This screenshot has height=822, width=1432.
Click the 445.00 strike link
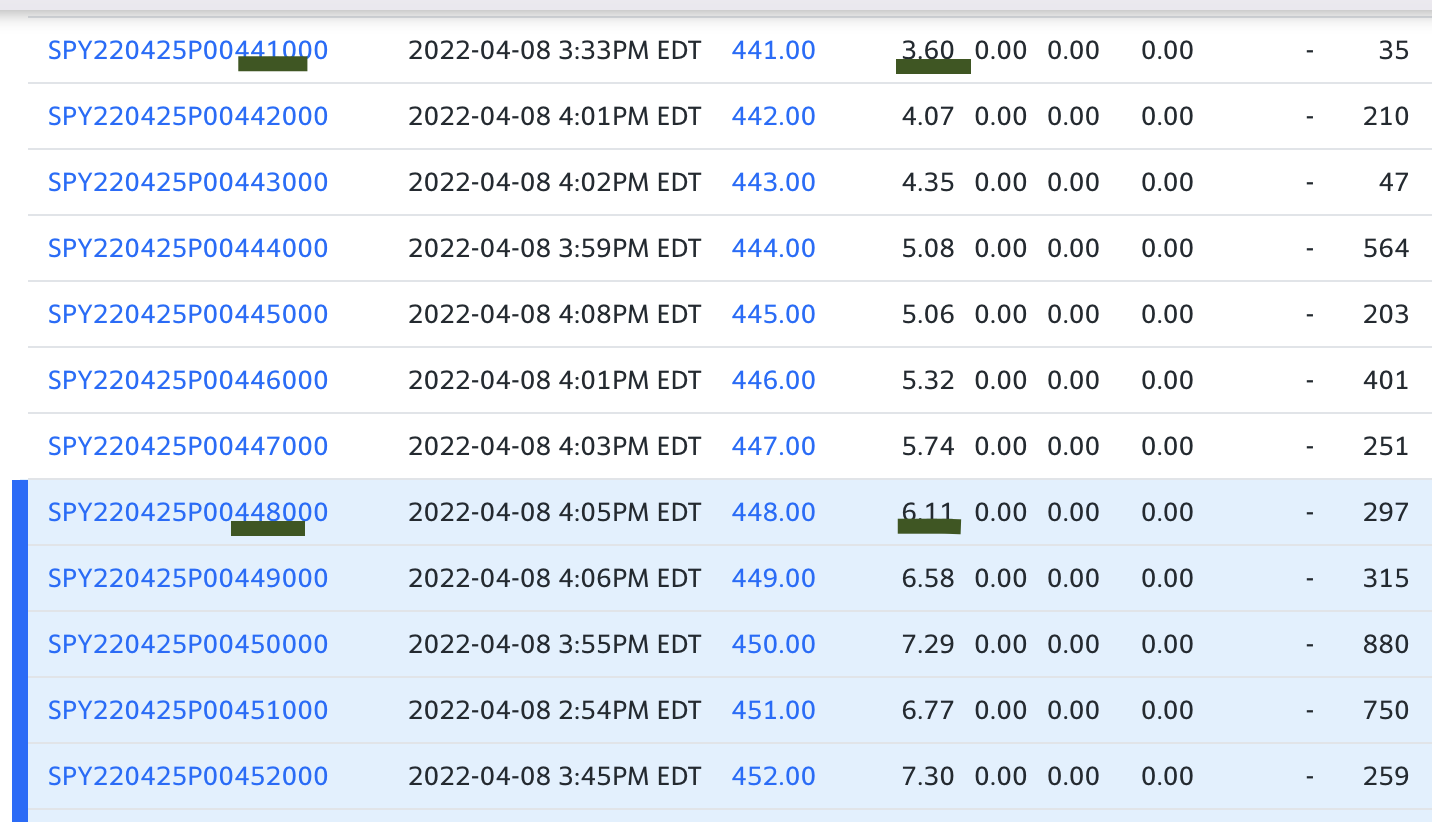pyautogui.click(x=774, y=314)
